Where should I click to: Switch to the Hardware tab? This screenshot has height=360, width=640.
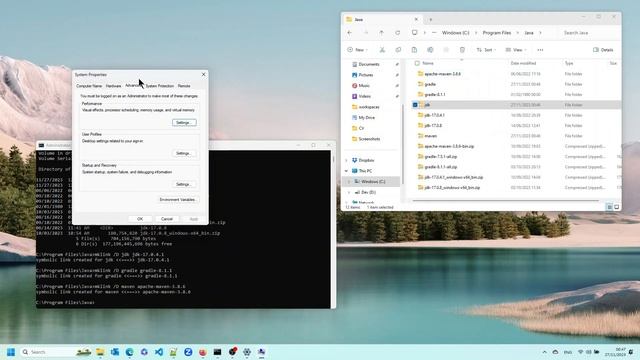[x=113, y=86]
